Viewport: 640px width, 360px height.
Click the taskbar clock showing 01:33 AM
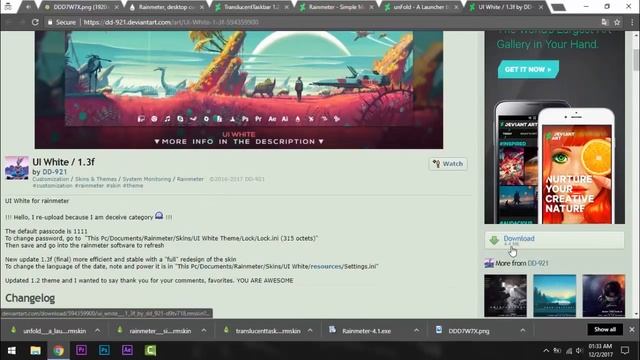click(x=600, y=351)
